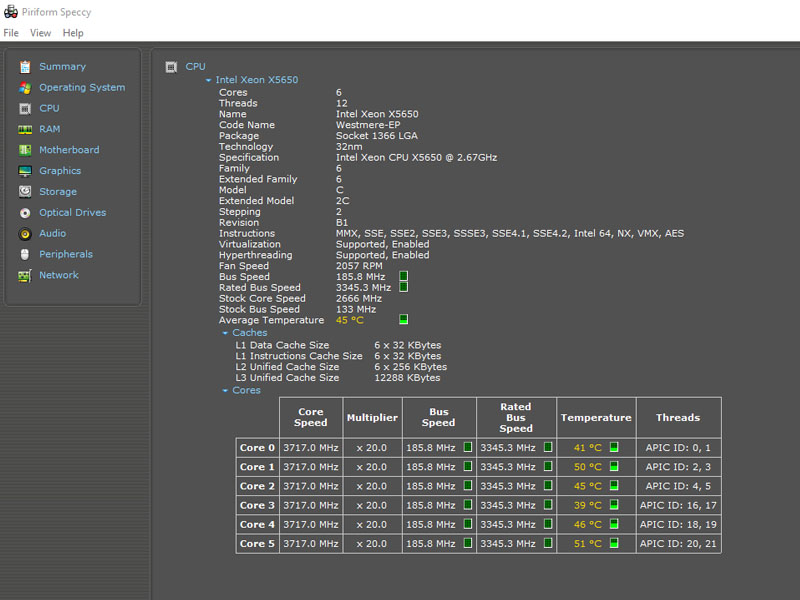Select the Core 3 row label
The image size is (800, 600).
(x=257, y=505)
